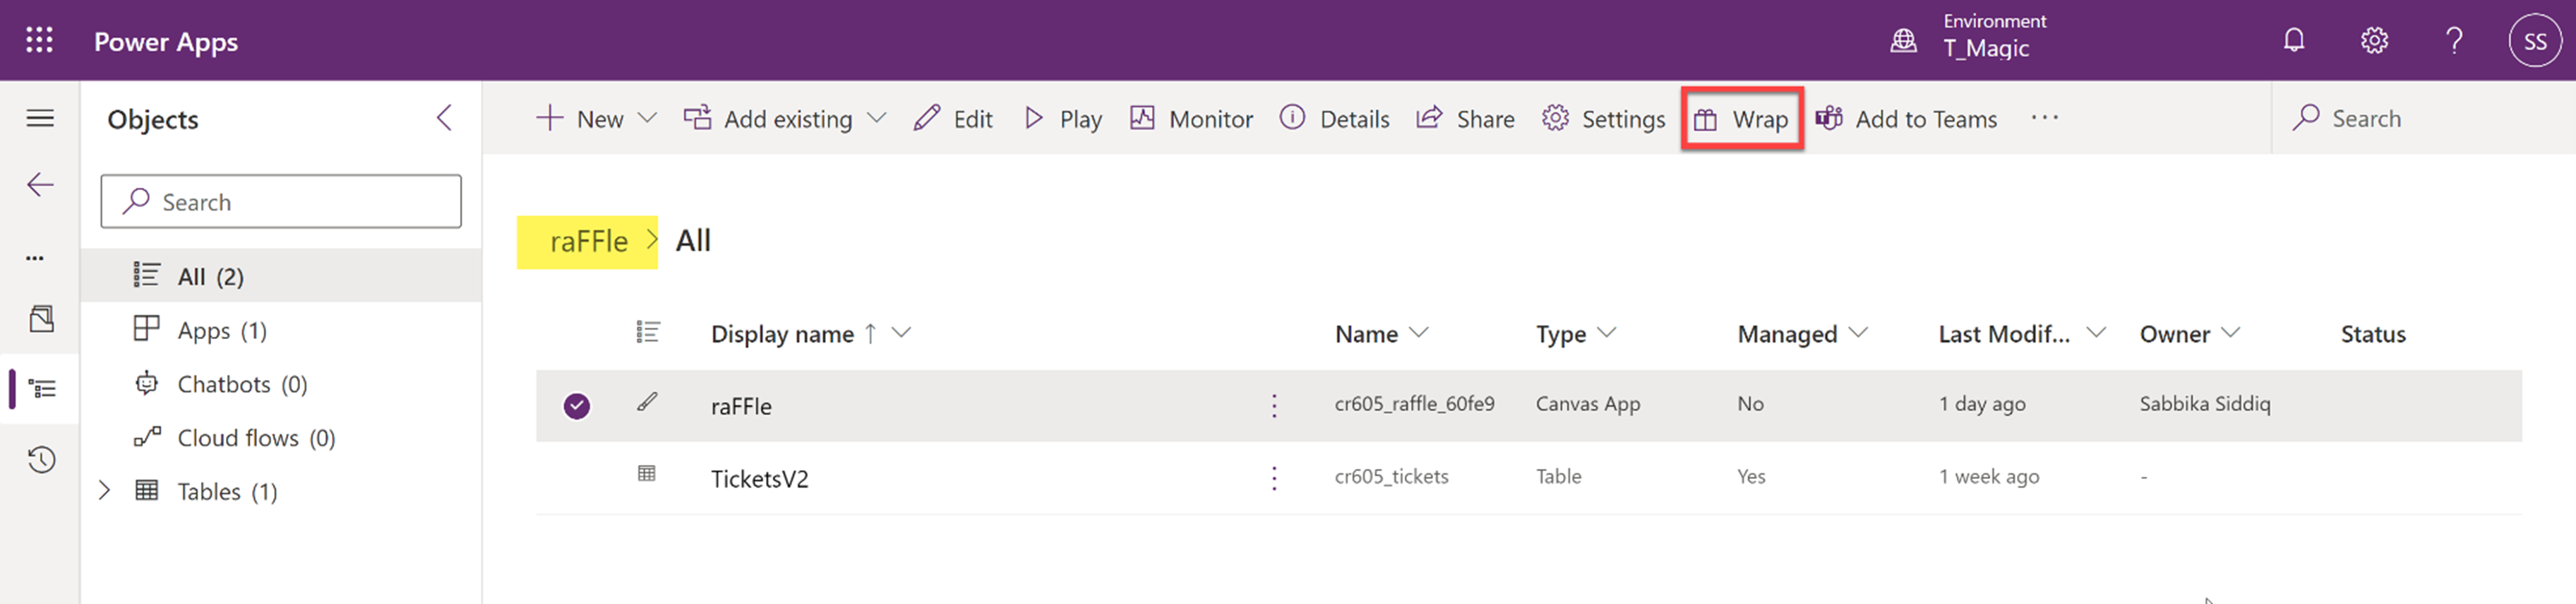Open more options for TicketsV2 row

pyautogui.click(x=1274, y=478)
